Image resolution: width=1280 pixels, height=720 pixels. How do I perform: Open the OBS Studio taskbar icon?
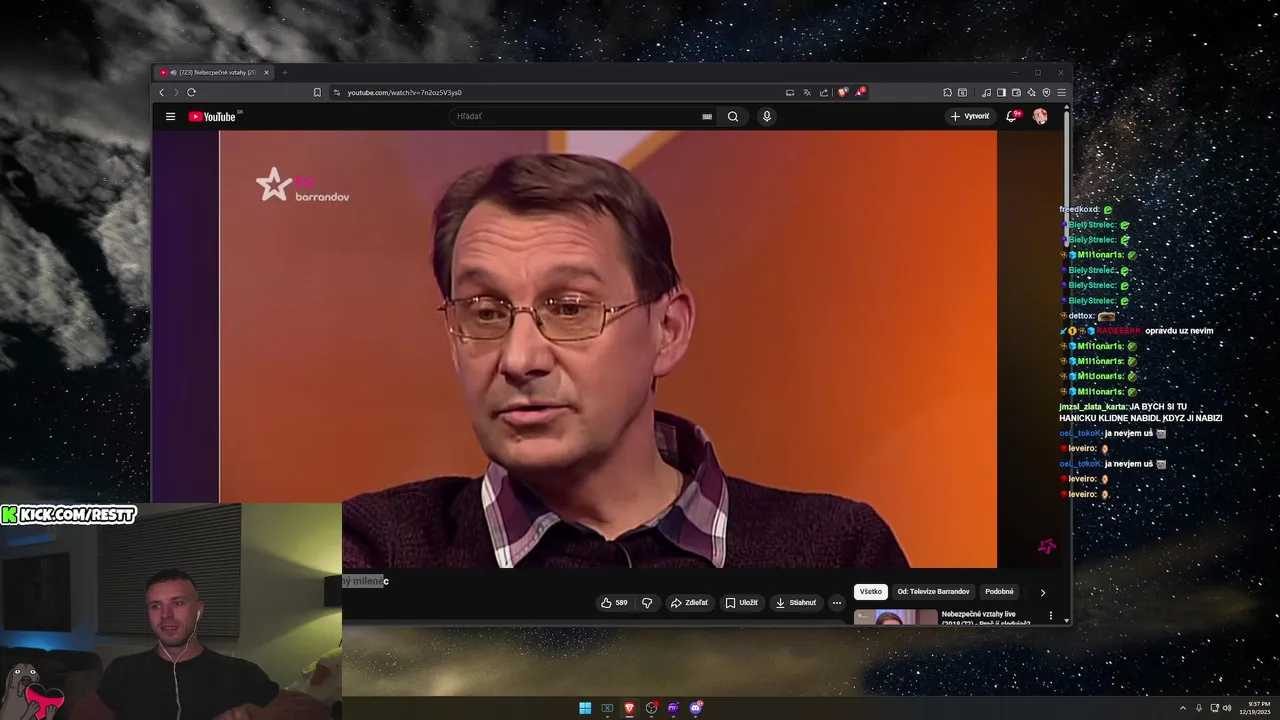pyautogui.click(x=652, y=708)
